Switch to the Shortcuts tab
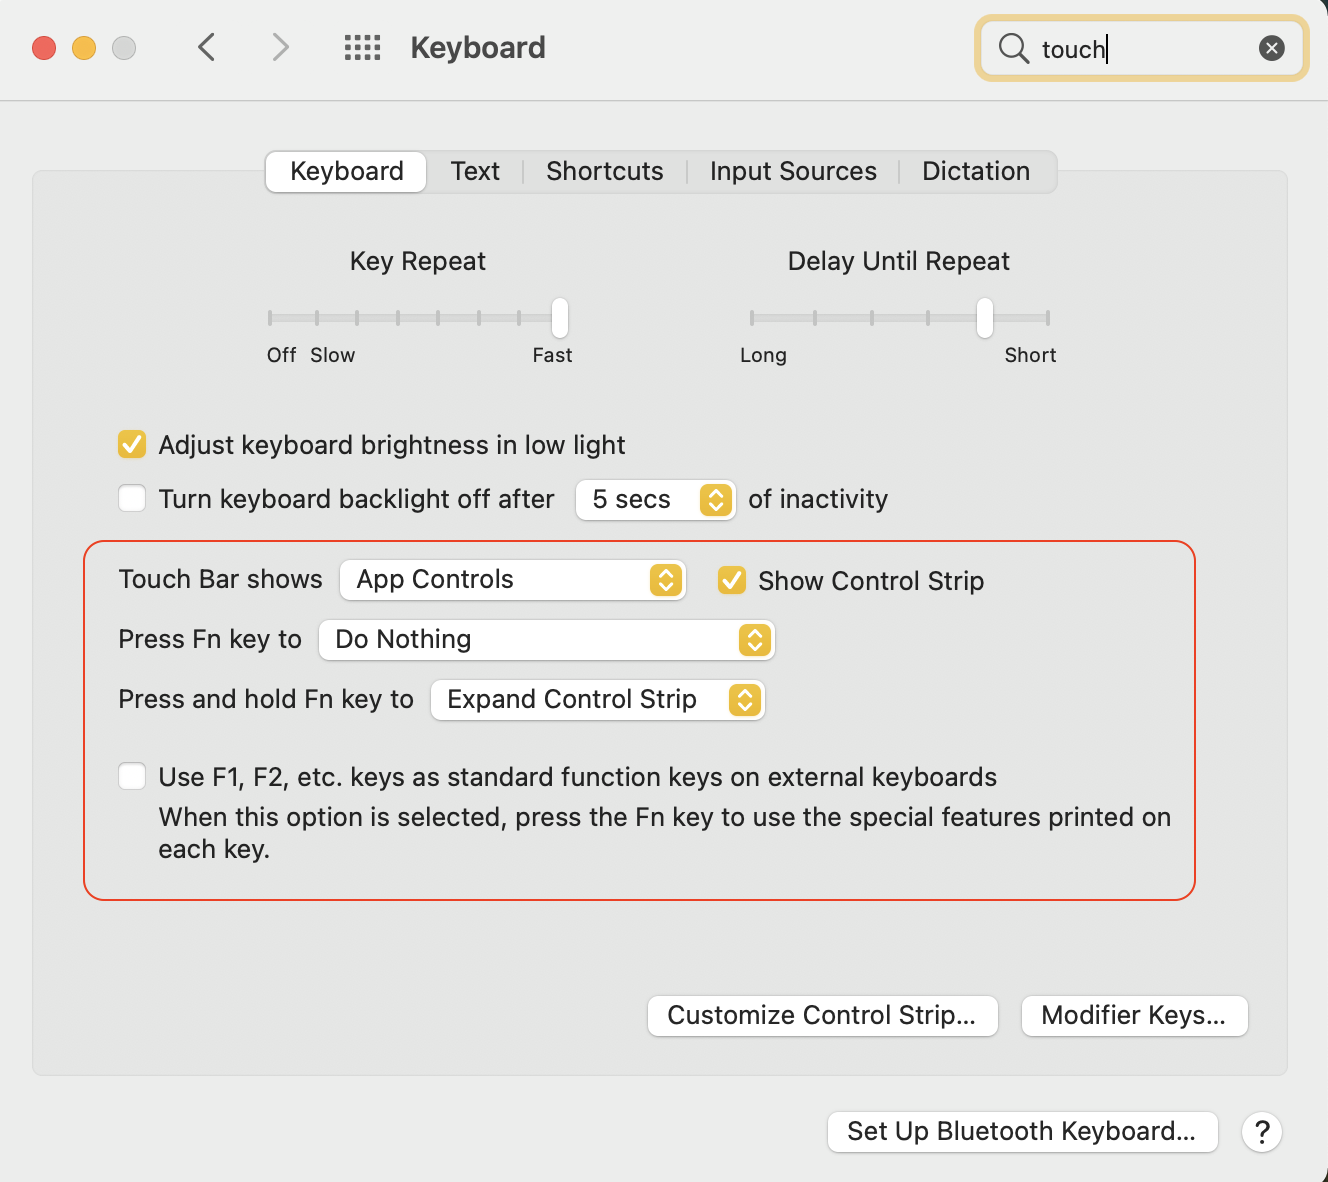This screenshot has width=1328, height=1182. point(604,171)
